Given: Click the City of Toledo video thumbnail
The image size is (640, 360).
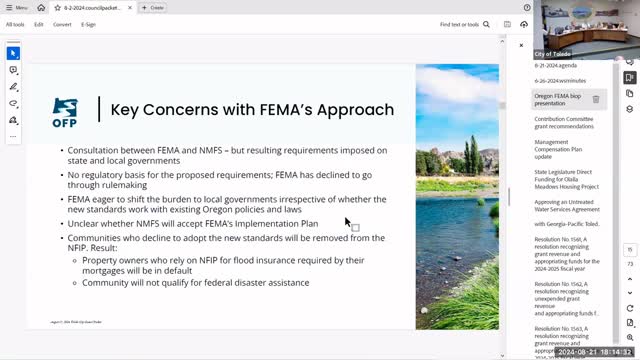Looking at the screenshot, I should click(x=587, y=30).
